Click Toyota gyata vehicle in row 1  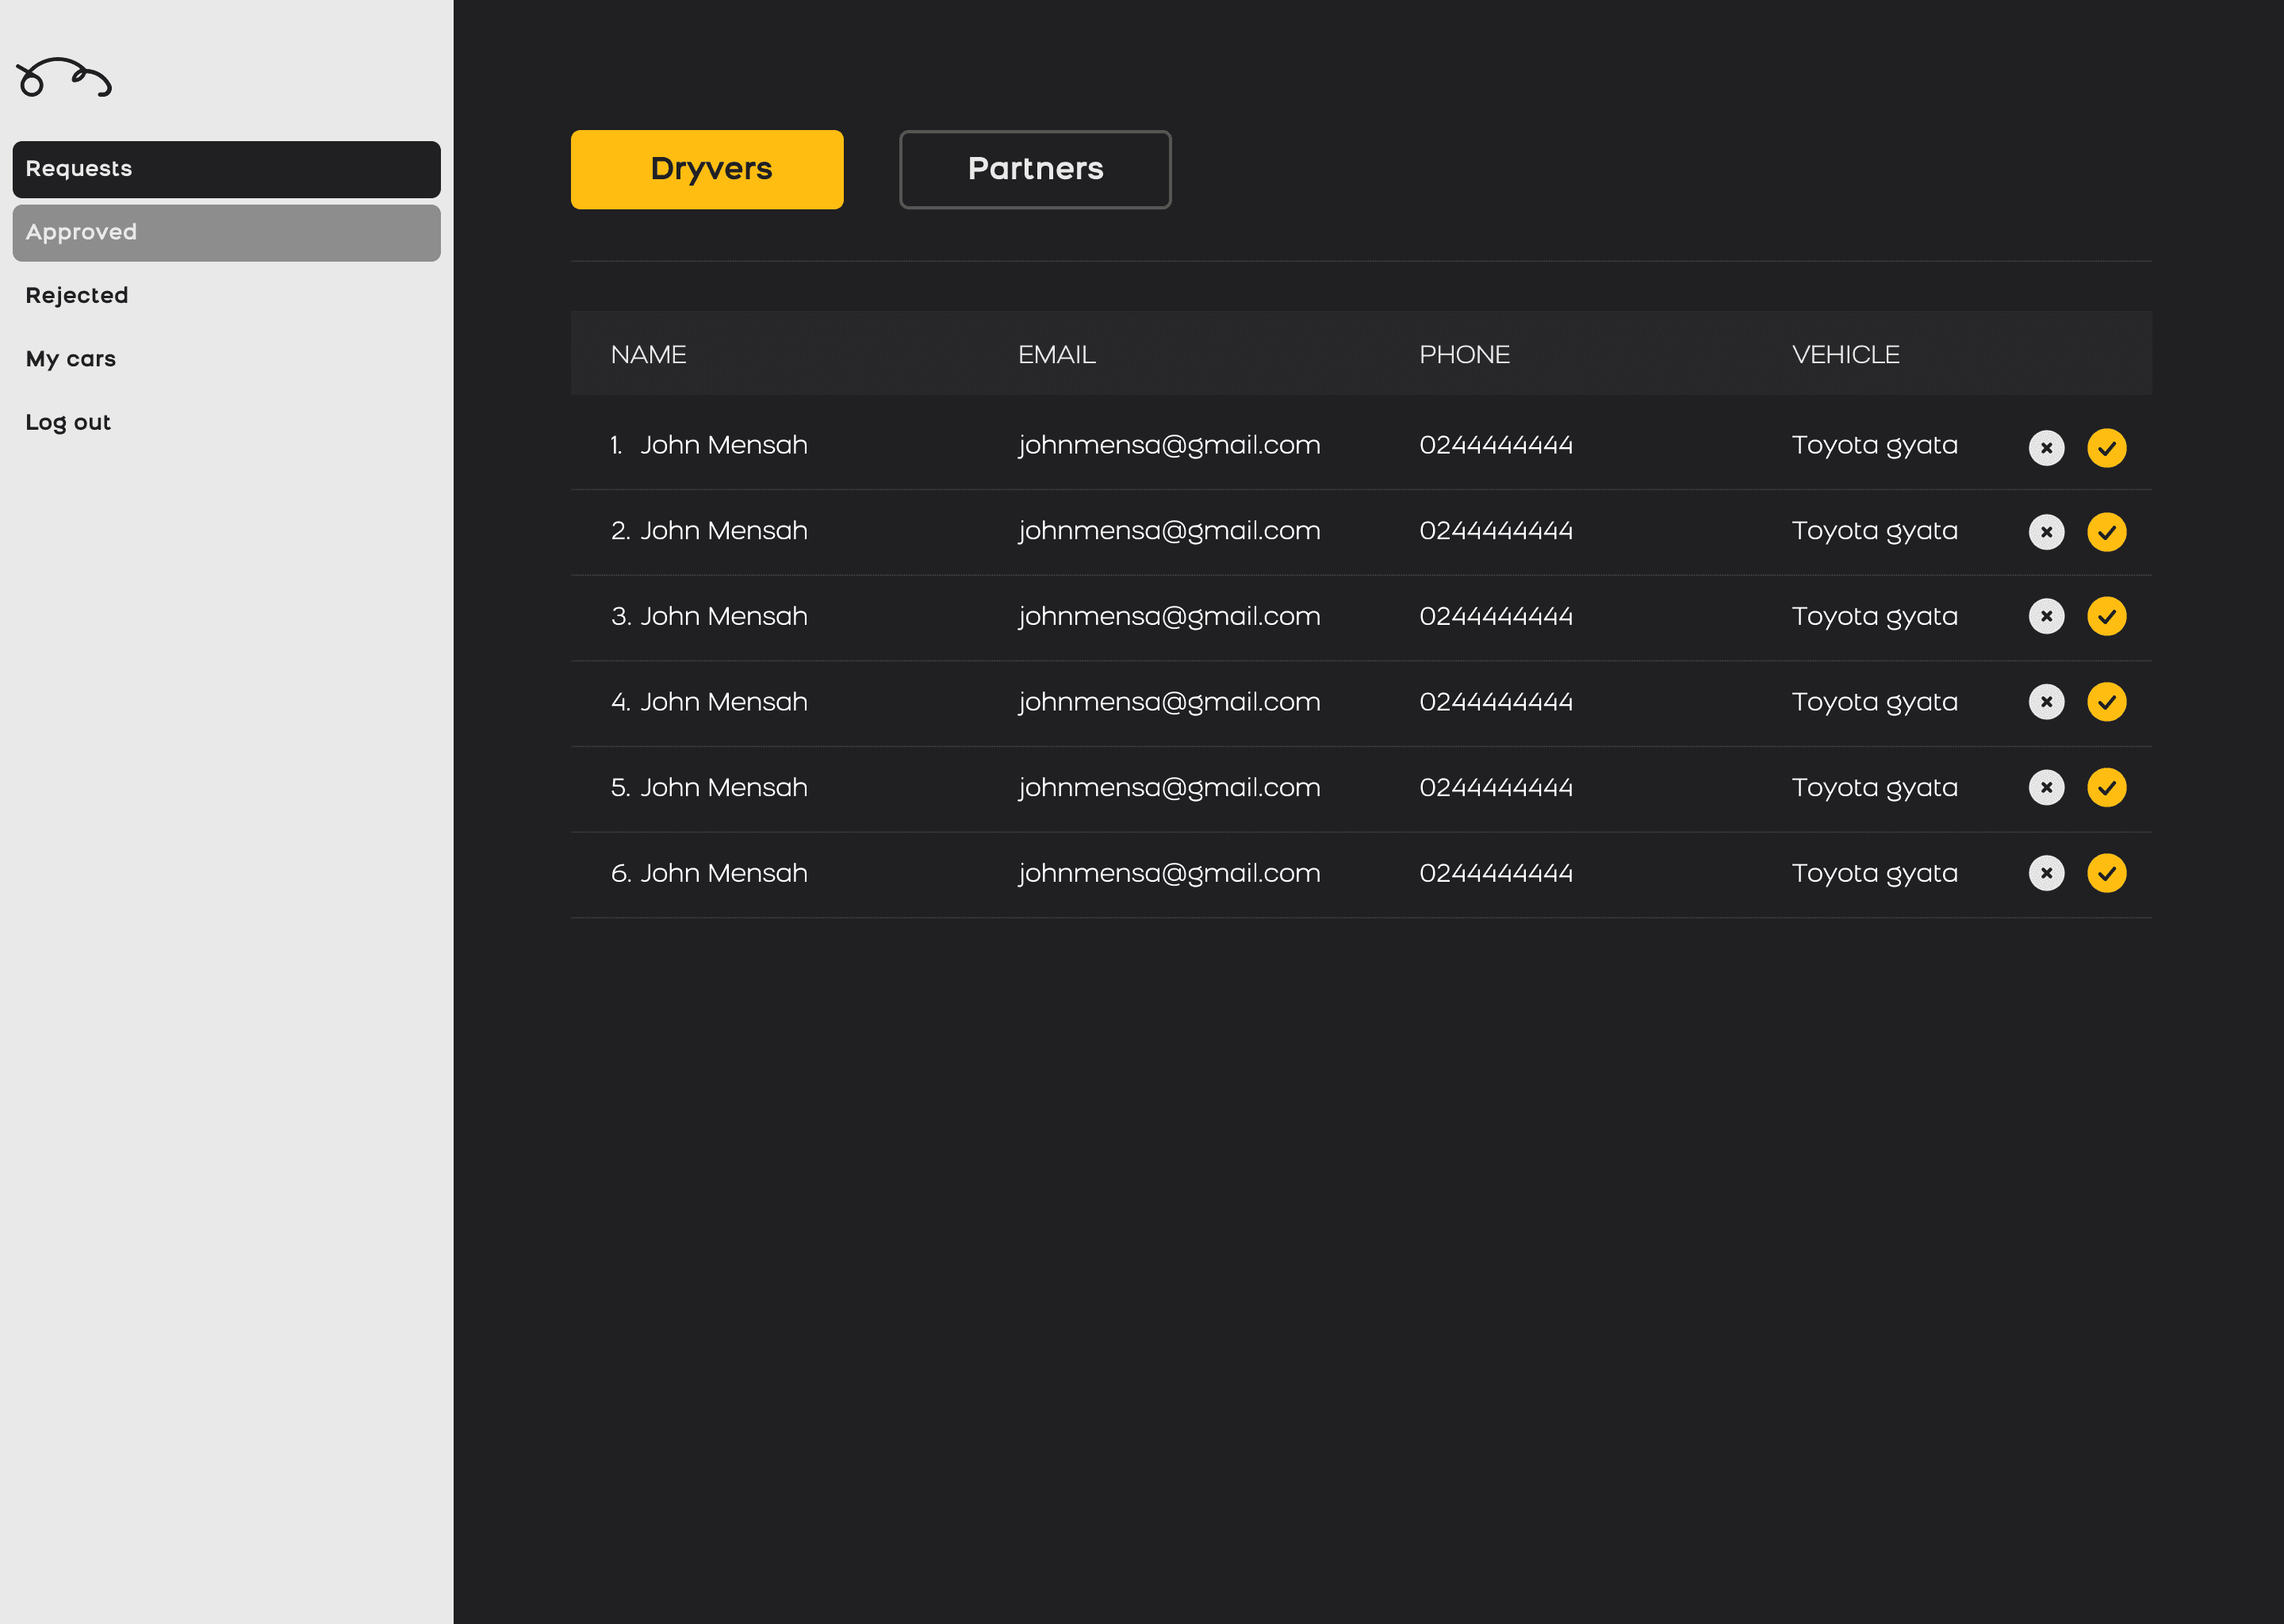point(1874,446)
